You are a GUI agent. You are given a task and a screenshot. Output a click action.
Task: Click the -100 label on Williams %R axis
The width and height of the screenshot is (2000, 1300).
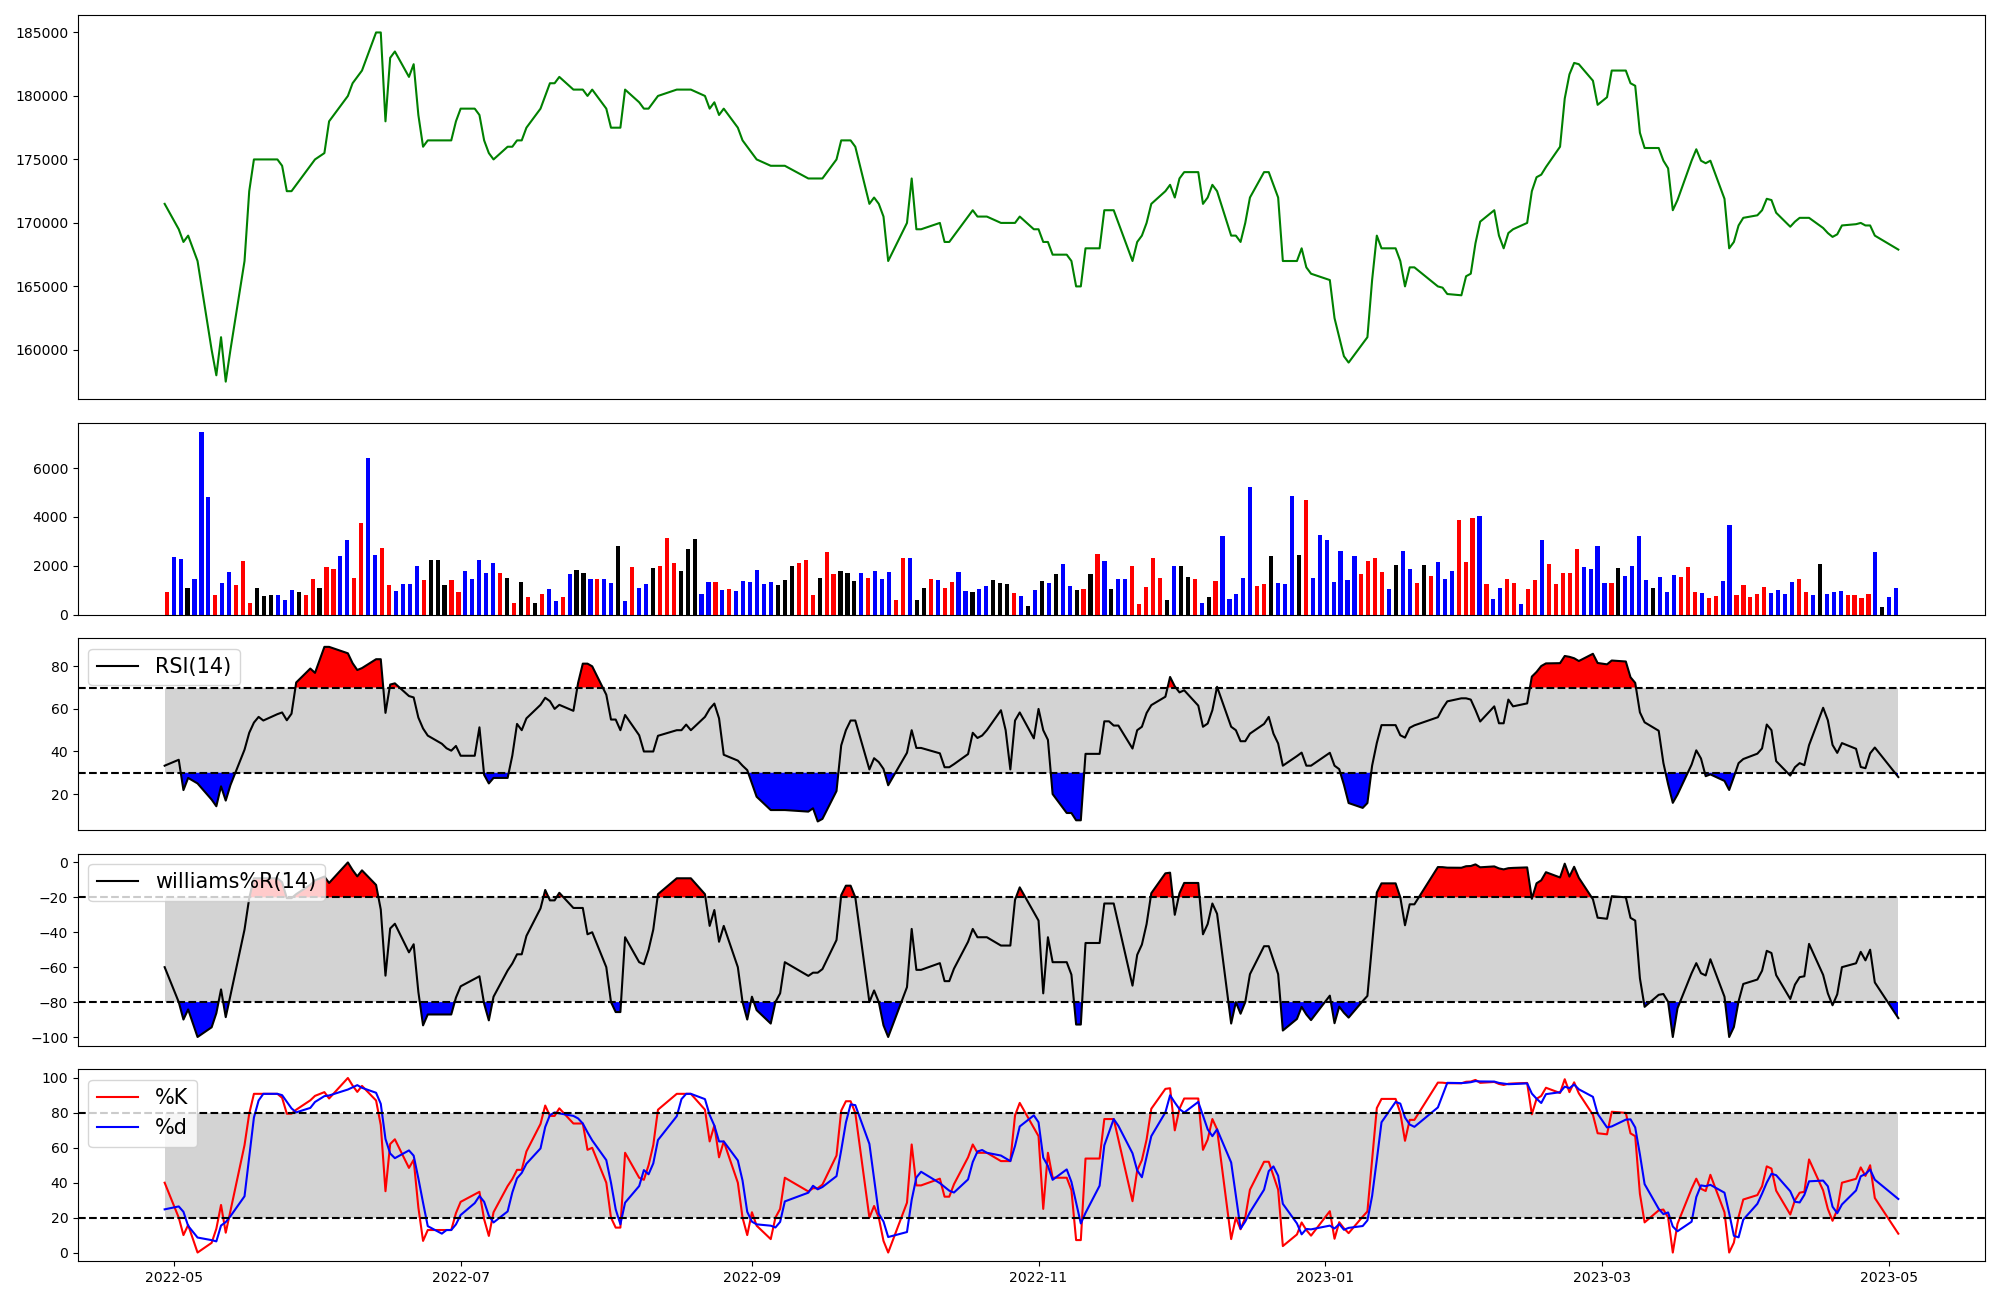[50, 1038]
